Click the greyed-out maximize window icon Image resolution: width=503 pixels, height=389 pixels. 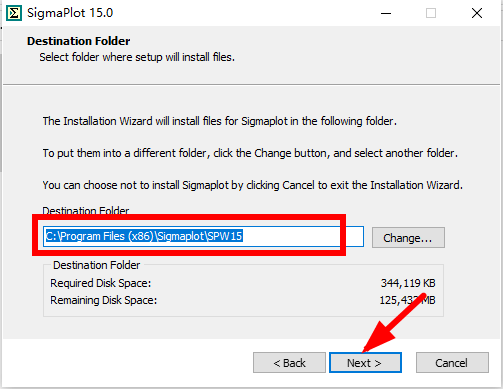click(431, 13)
